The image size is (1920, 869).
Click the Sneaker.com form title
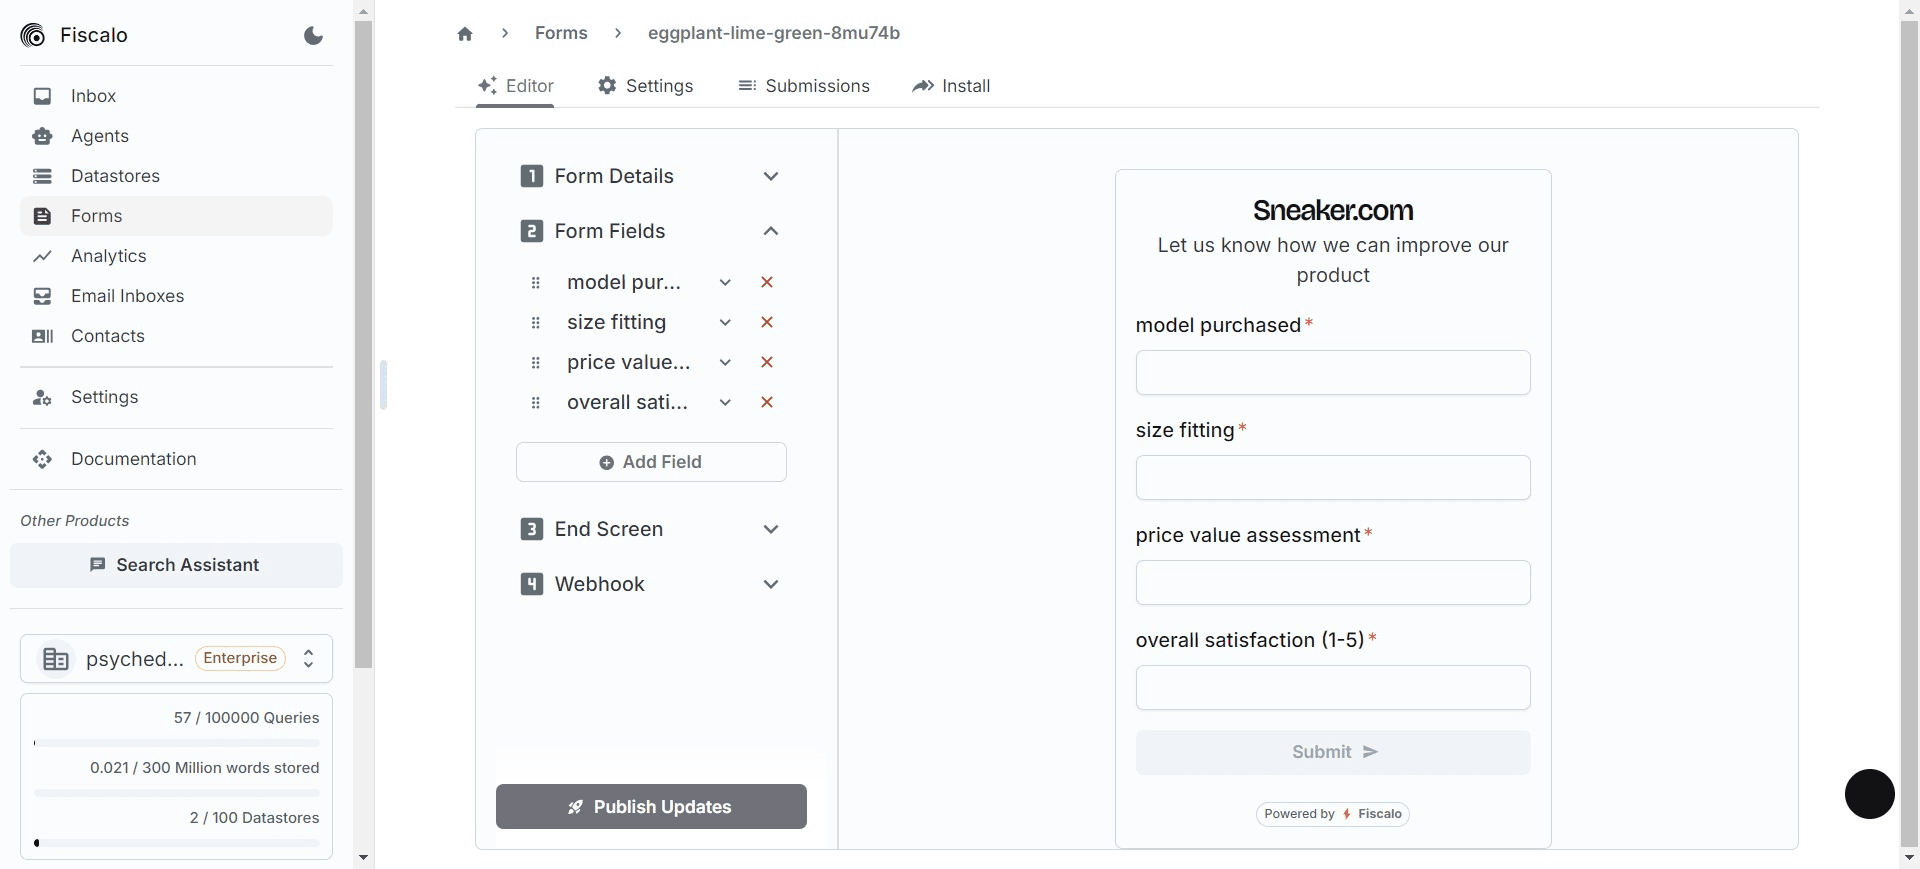(1333, 210)
